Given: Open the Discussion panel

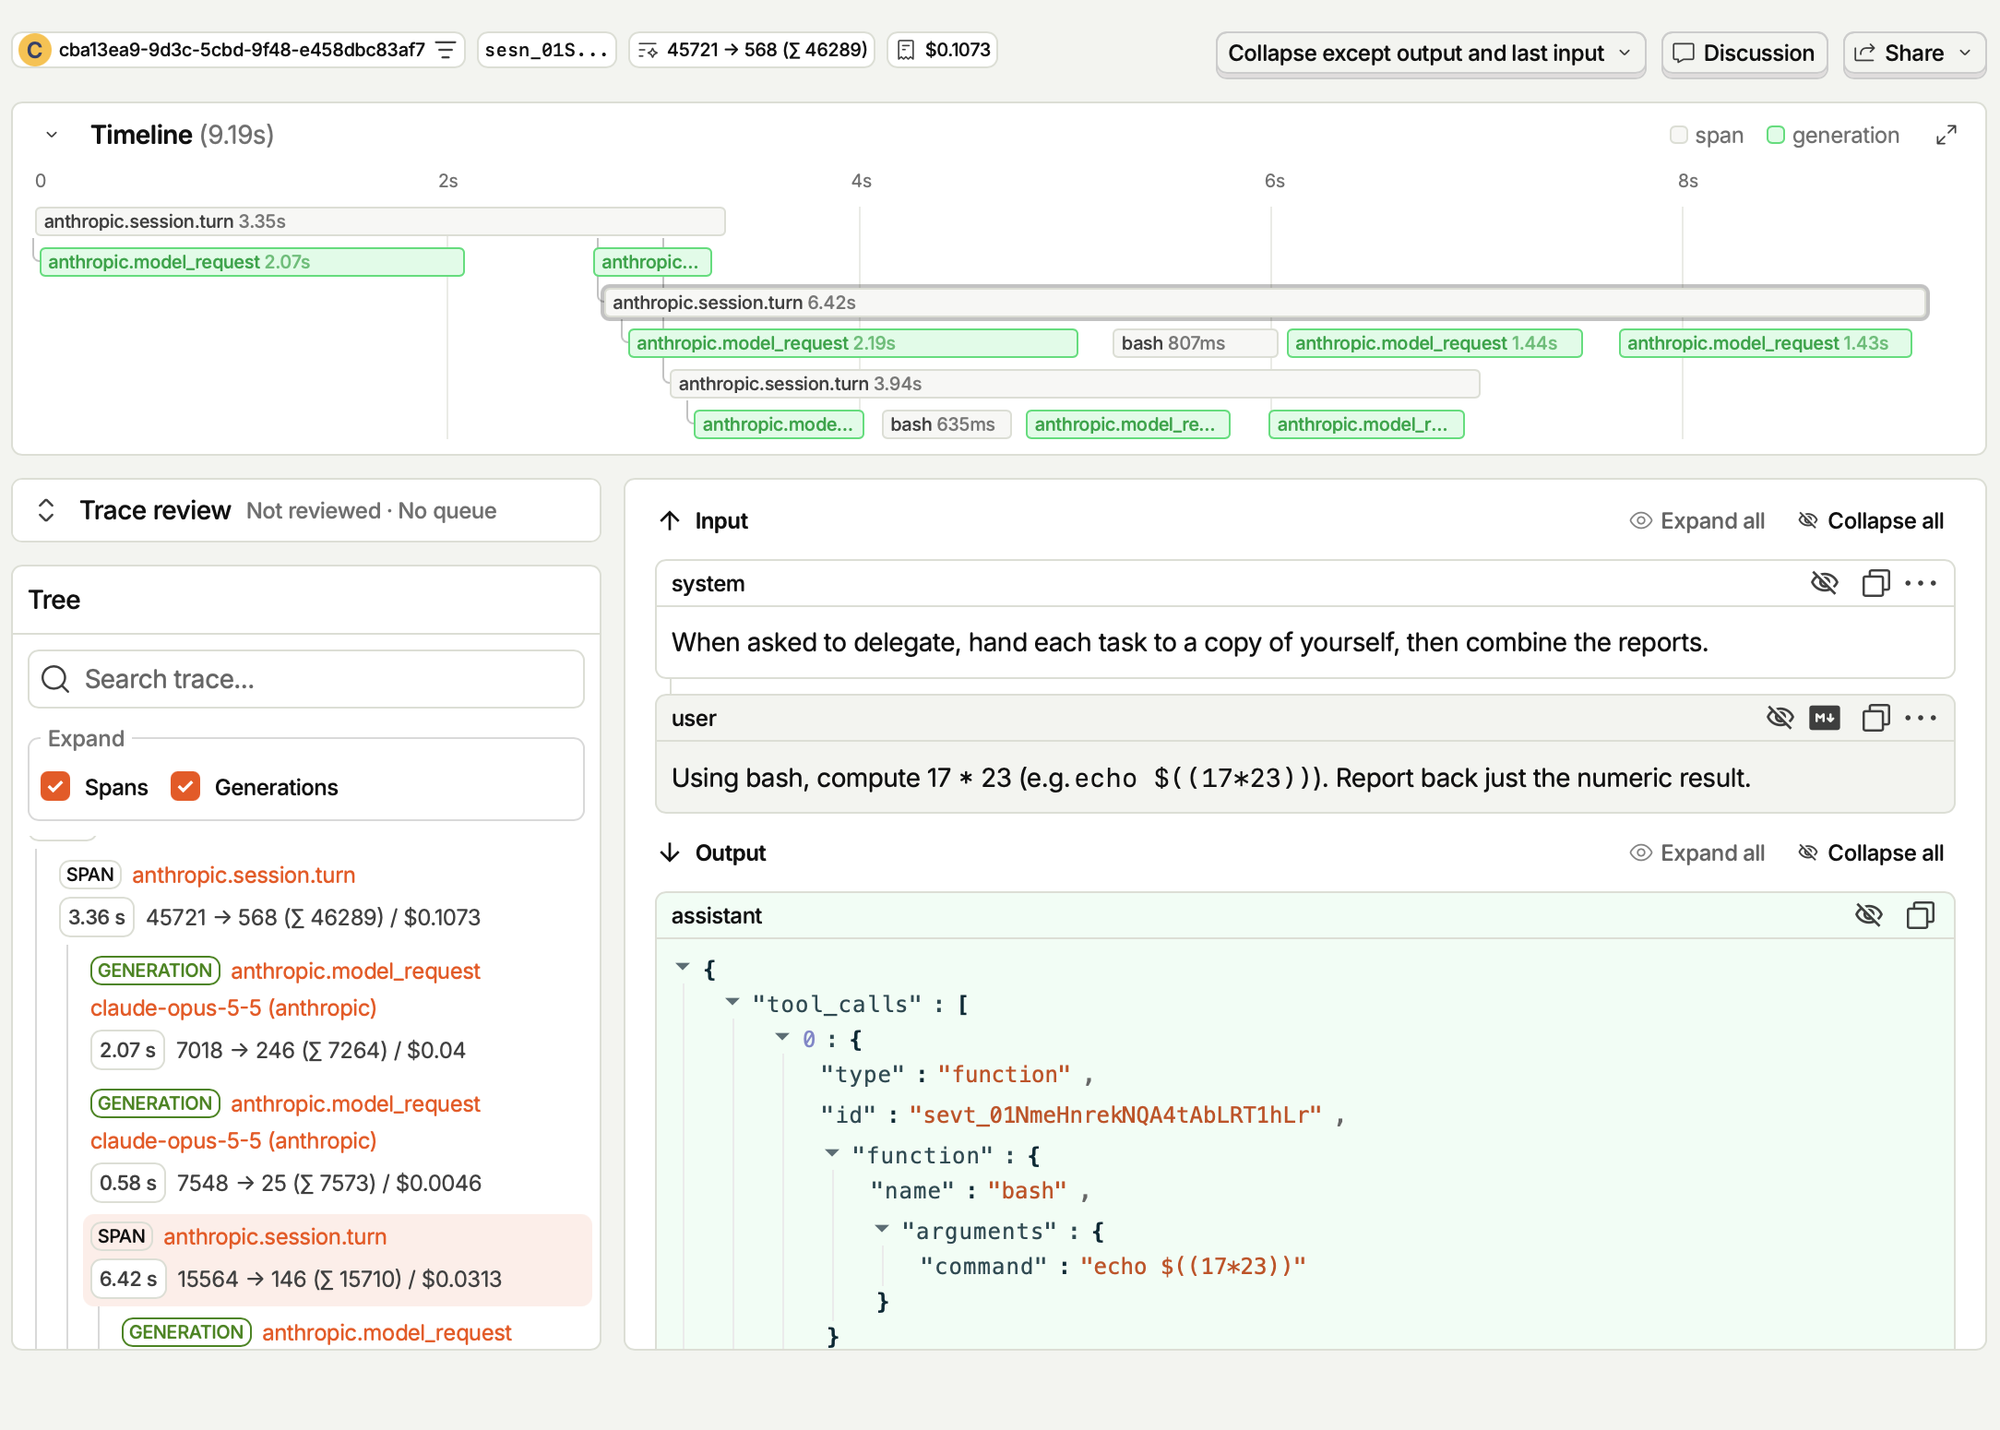Looking at the screenshot, I should tap(1744, 53).
